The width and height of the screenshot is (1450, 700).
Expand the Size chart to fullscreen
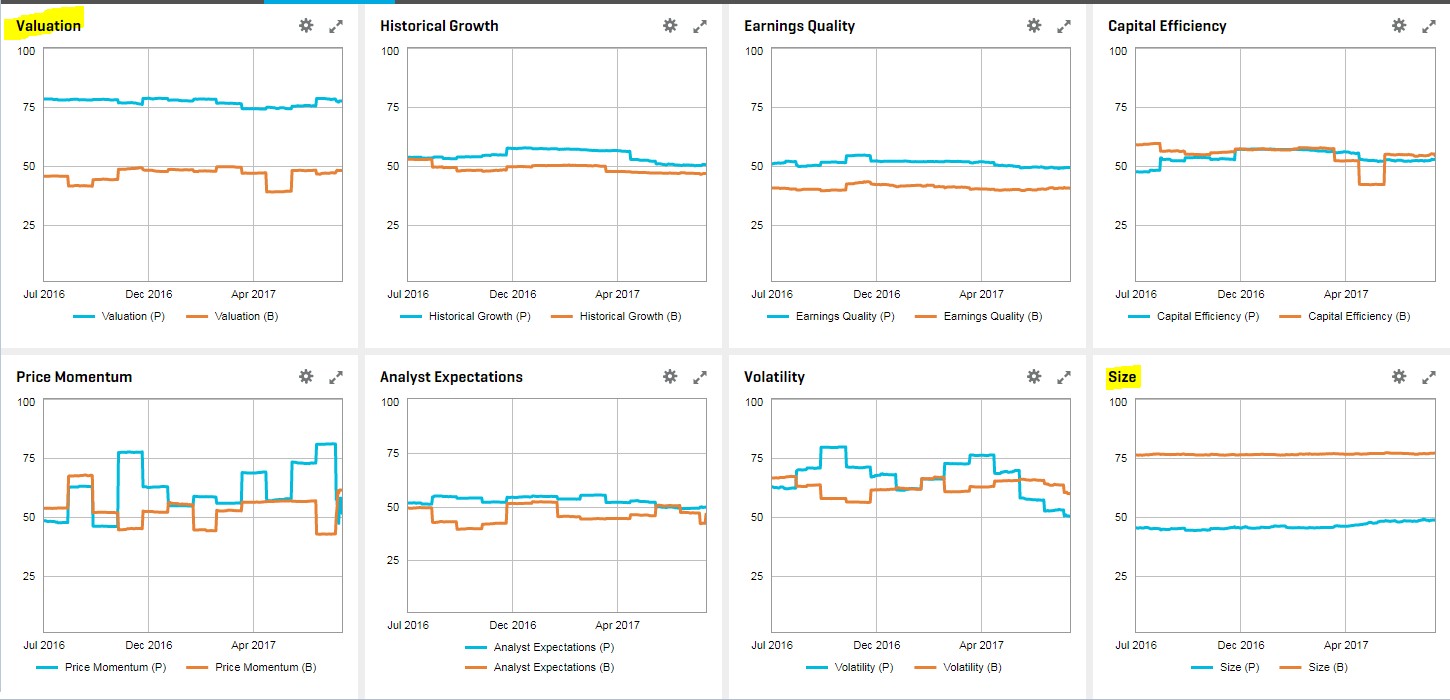[1428, 377]
